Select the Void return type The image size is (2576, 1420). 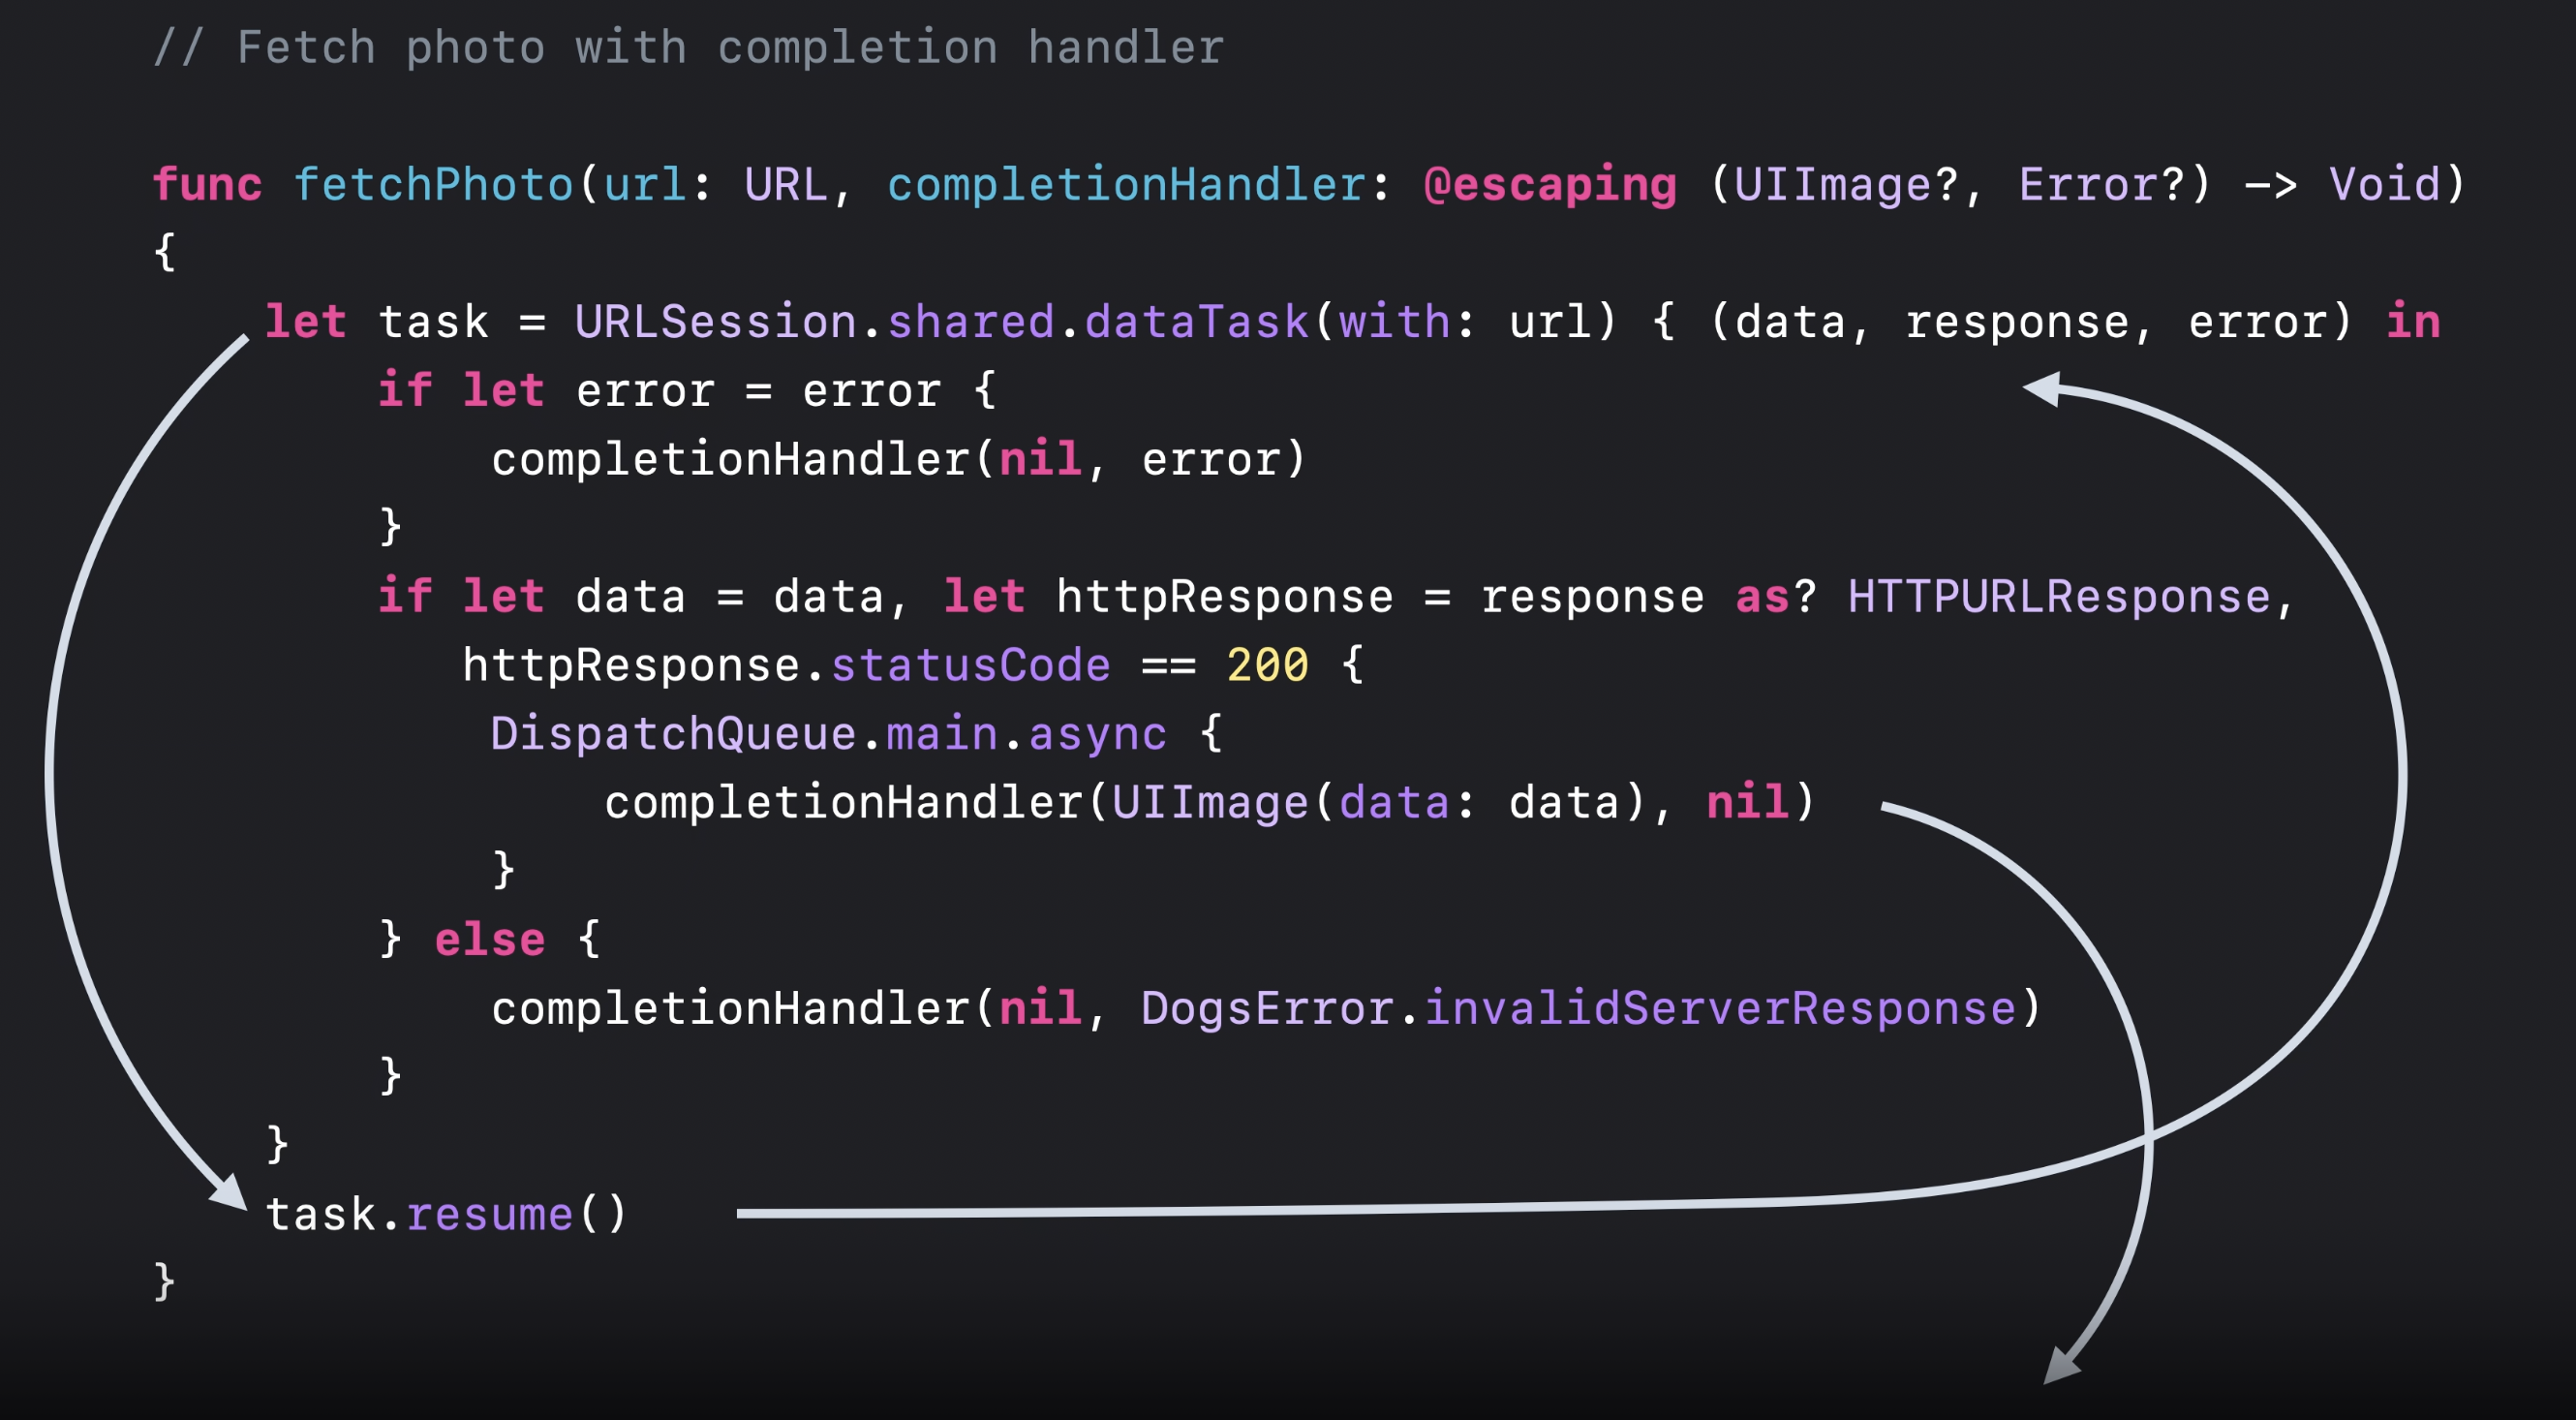tap(2384, 185)
